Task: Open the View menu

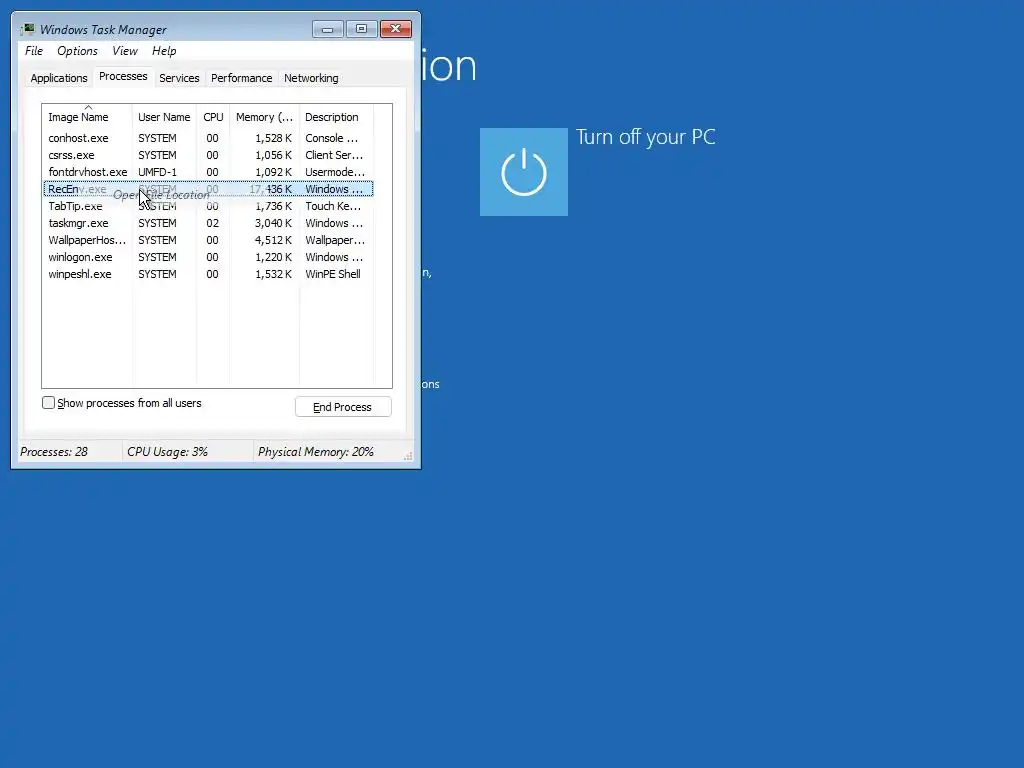Action: (x=125, y=51)
